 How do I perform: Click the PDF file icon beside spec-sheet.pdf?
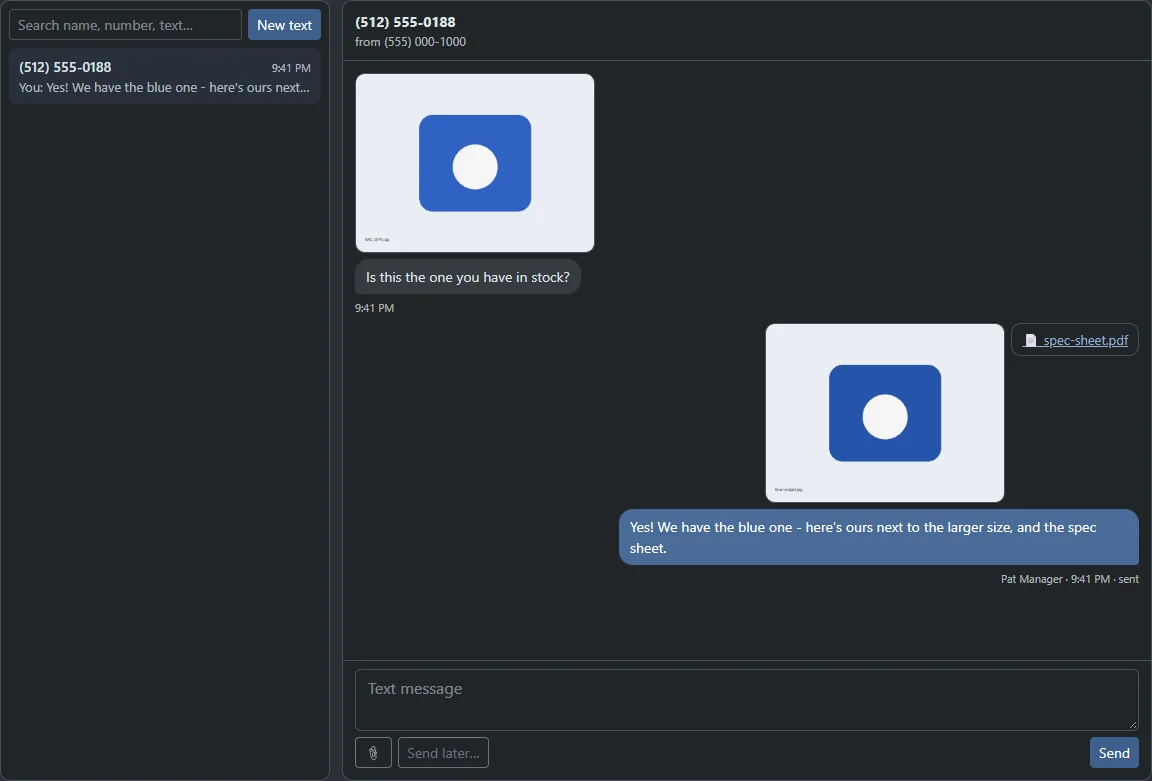pos(1031,340)
